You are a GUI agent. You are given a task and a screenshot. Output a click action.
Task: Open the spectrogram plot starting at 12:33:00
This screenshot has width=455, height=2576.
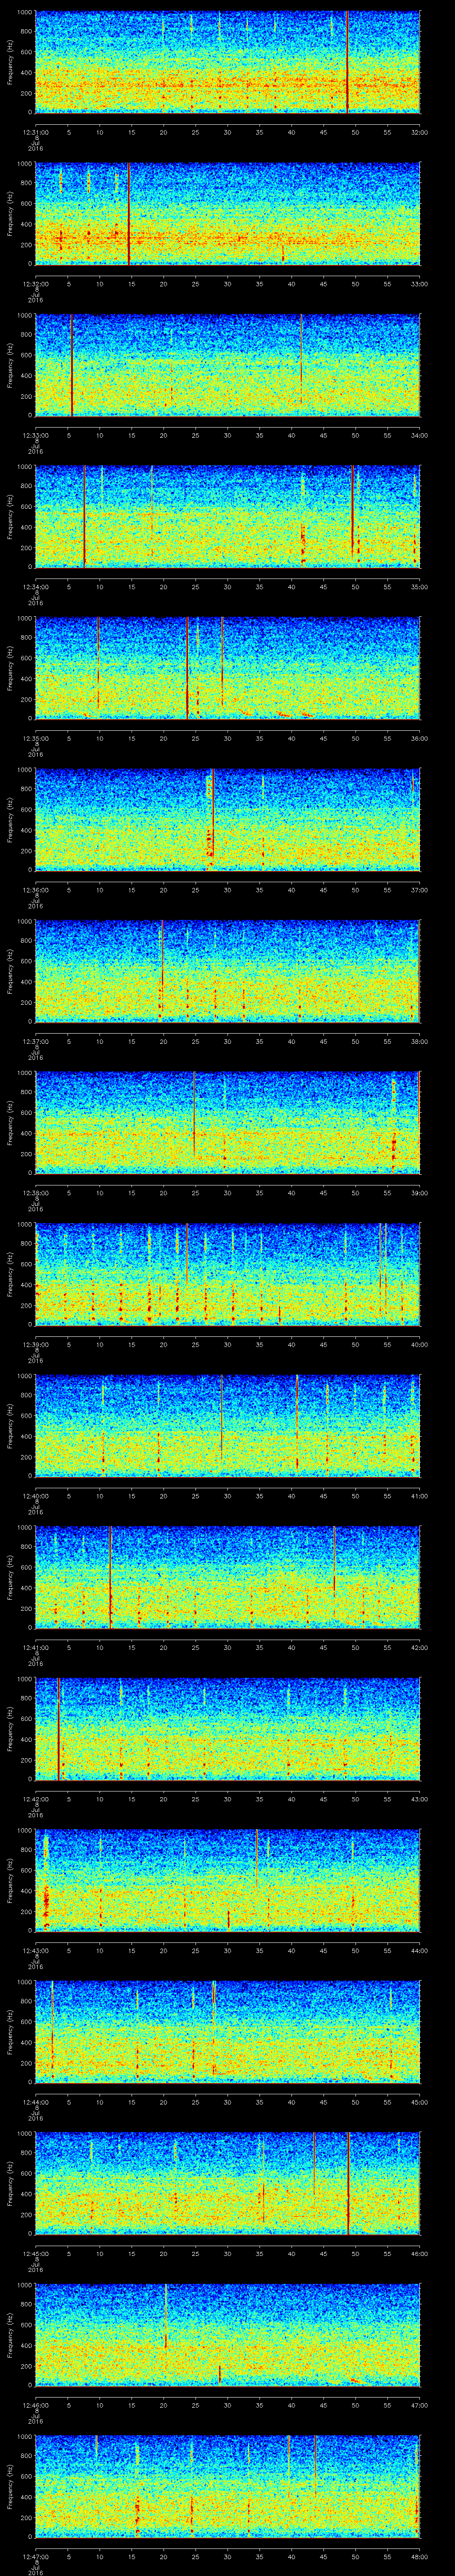click(x=227, y=364)
